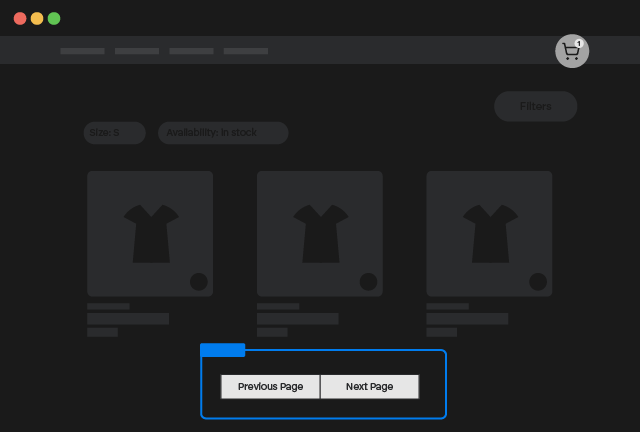
Task: Close the window with the red button
Action: coord(20,19)
